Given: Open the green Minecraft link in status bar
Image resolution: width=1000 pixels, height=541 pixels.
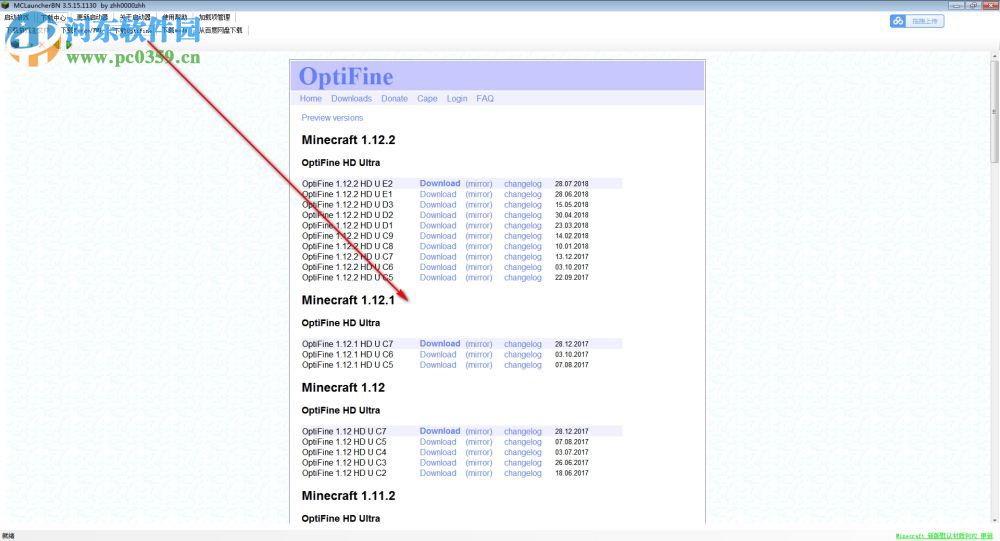Looking at the screenshot, I should tap(944, 536).
